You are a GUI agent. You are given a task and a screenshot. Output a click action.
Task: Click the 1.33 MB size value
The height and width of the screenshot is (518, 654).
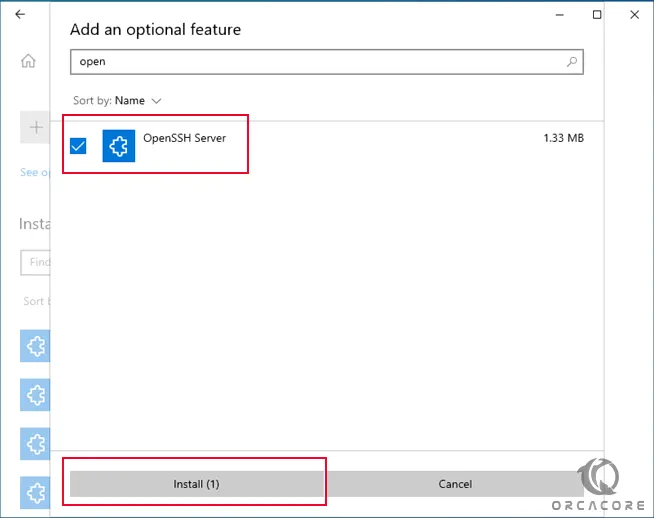pyautogui.click(x=563, y=138)
